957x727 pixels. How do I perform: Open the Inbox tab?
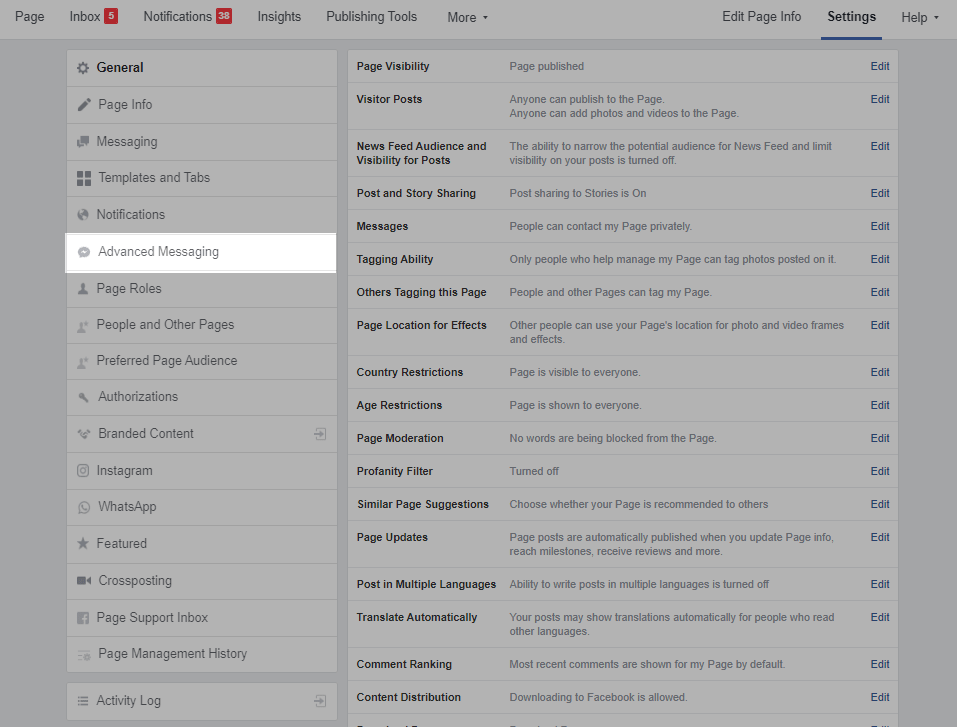click(x=85, y=16)
